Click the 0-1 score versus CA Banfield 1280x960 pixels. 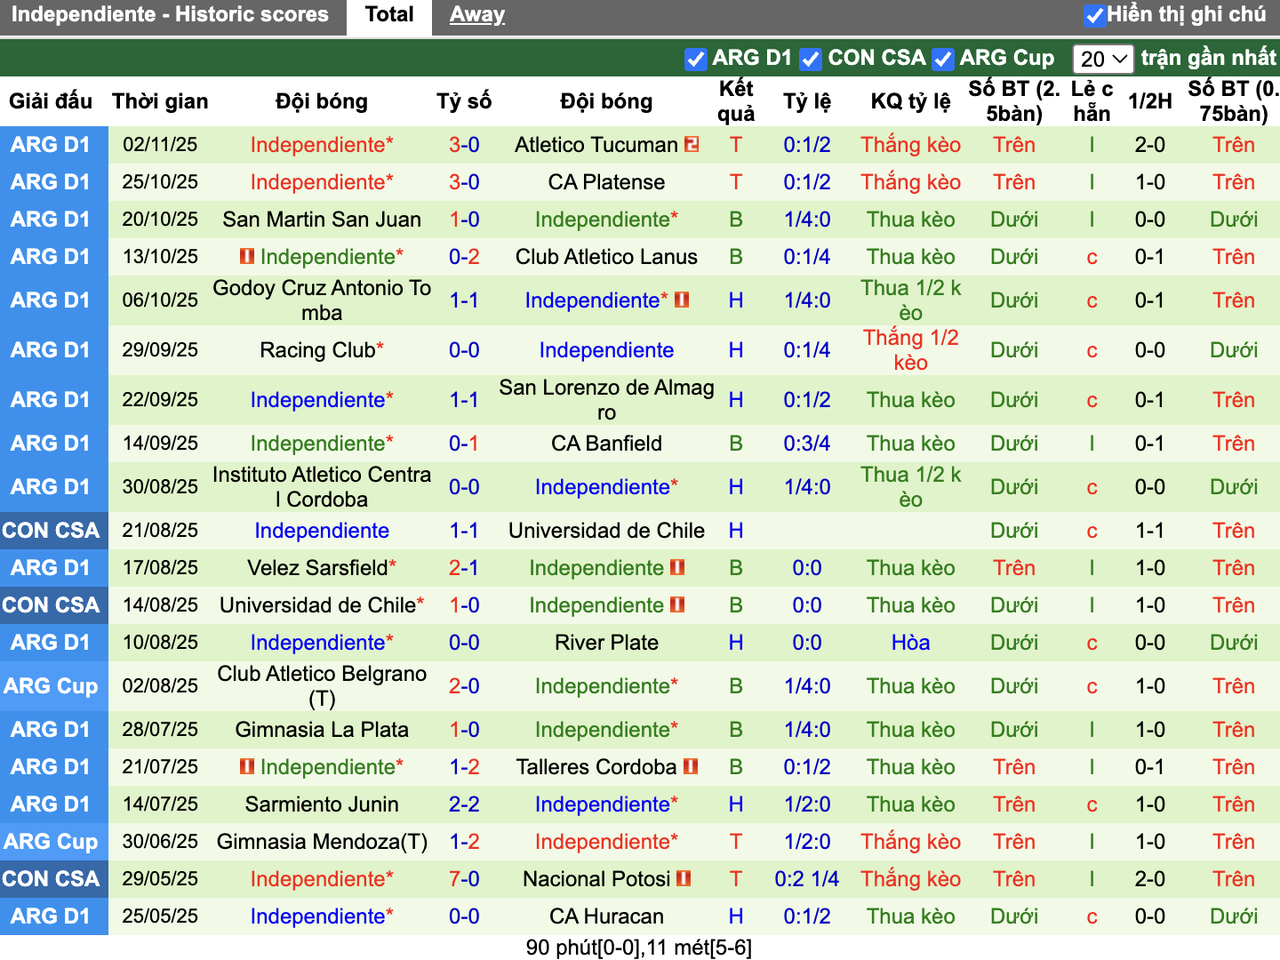point(464,443)
